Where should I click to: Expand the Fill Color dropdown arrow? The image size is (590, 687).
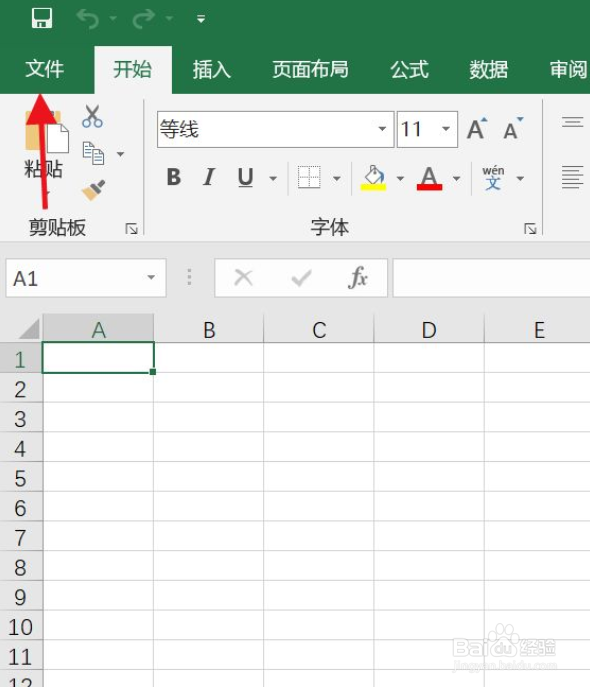click(400, 178)
